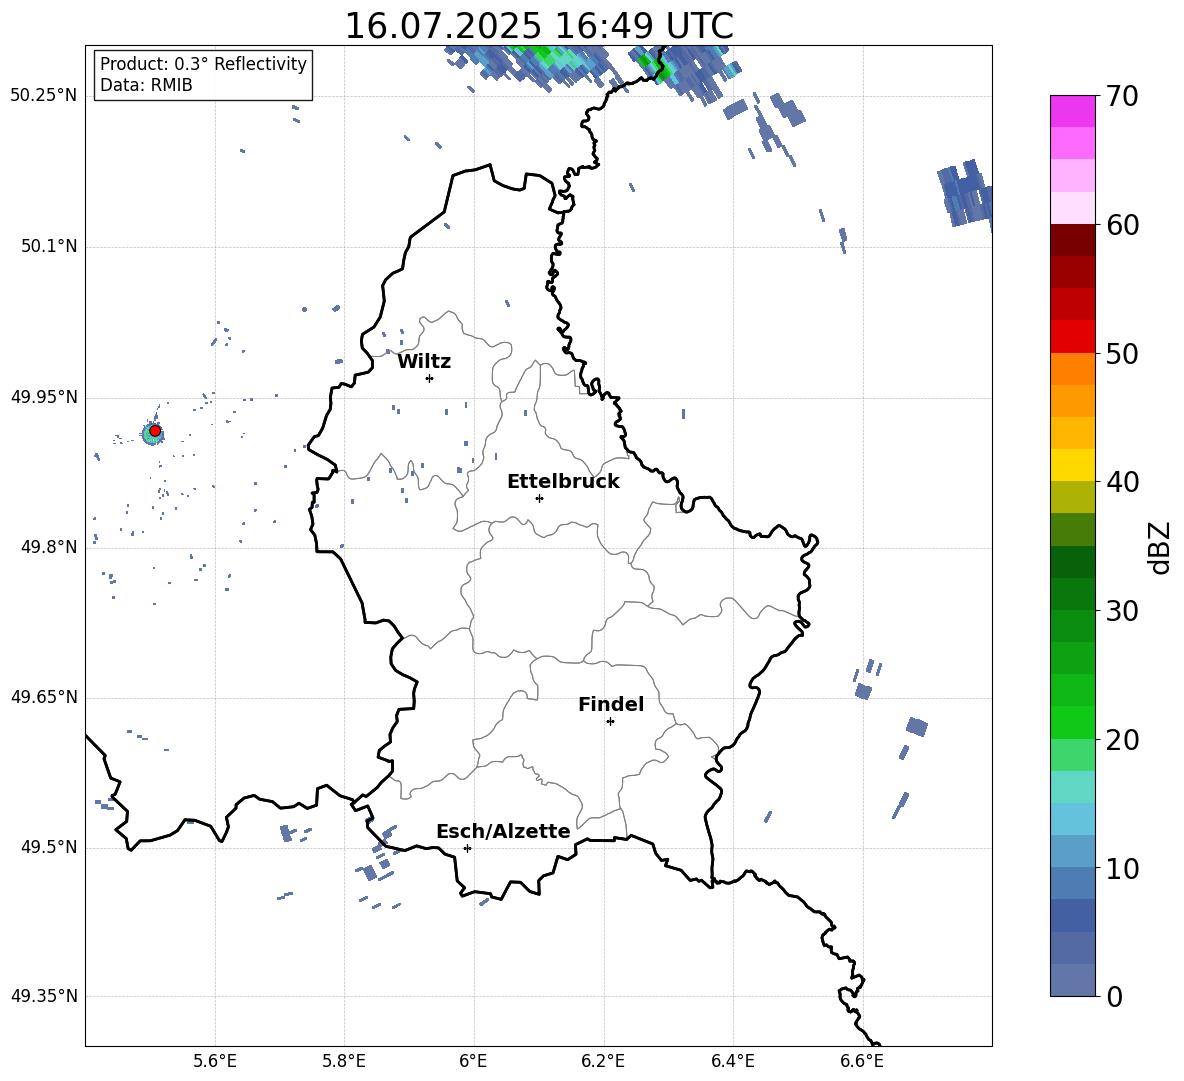Image resolution: width=1184 pixels, height=1081 pixels.
Task: Click the 'Data: RMIB' label
Action: pyautogui.click(x=146, y=85)
